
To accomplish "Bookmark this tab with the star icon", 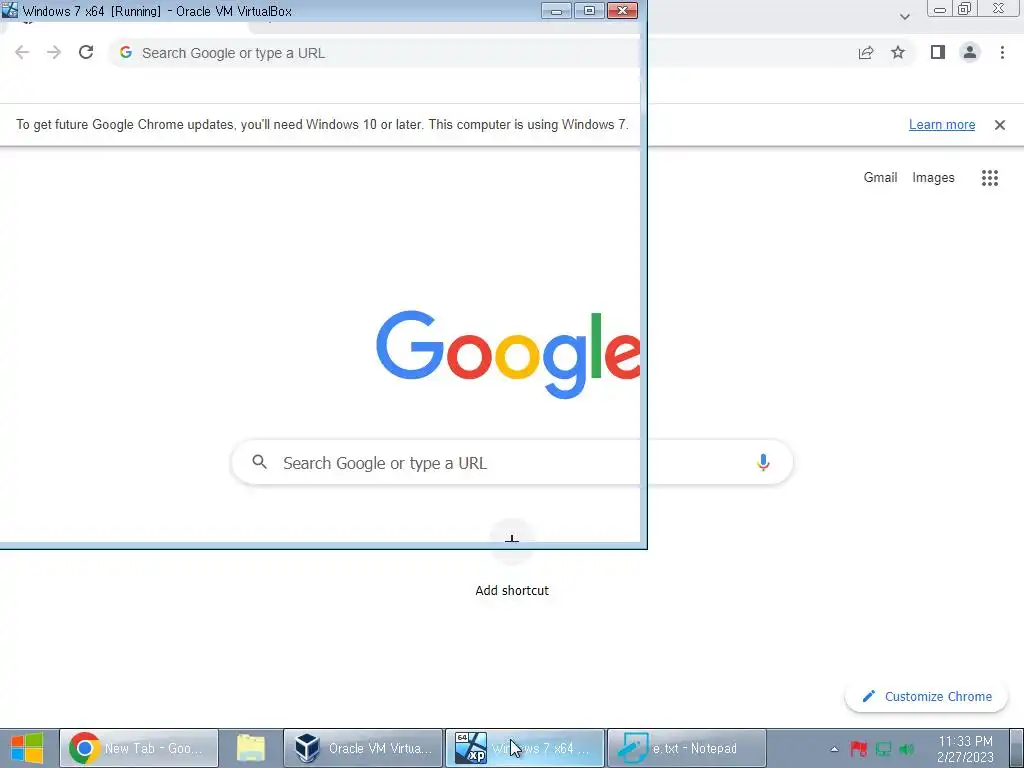I will (898, 52).
